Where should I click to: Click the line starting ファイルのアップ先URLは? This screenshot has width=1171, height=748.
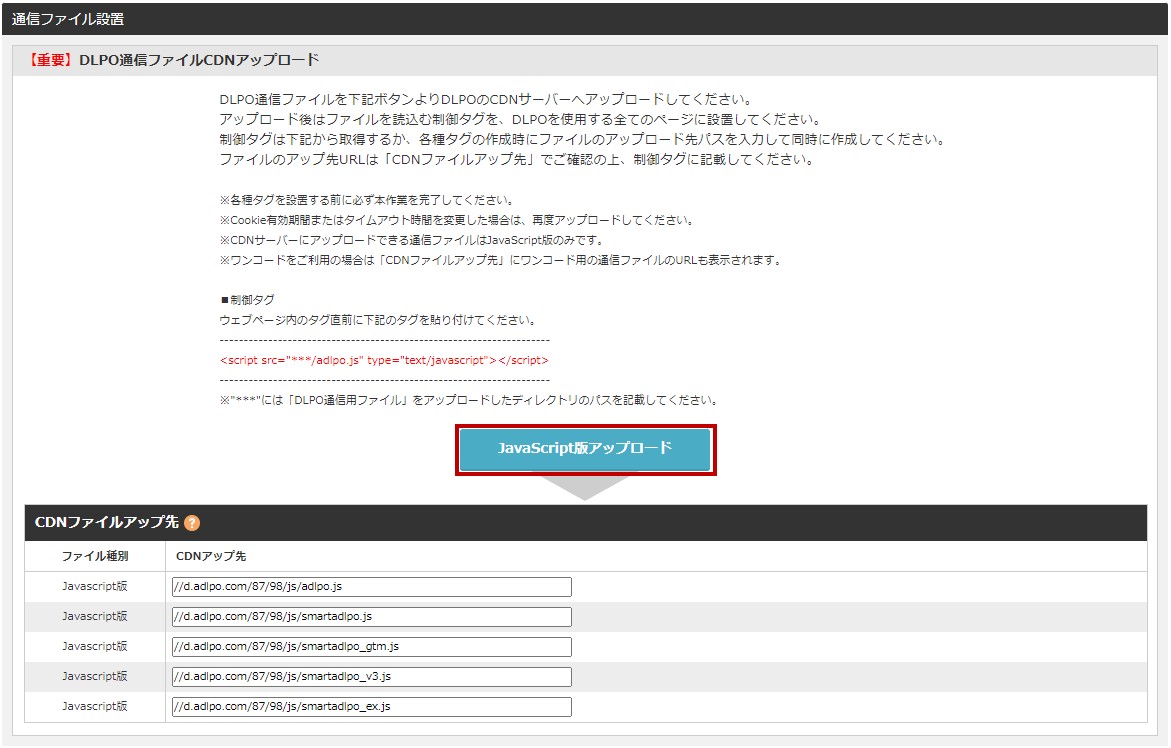[517, 160]
